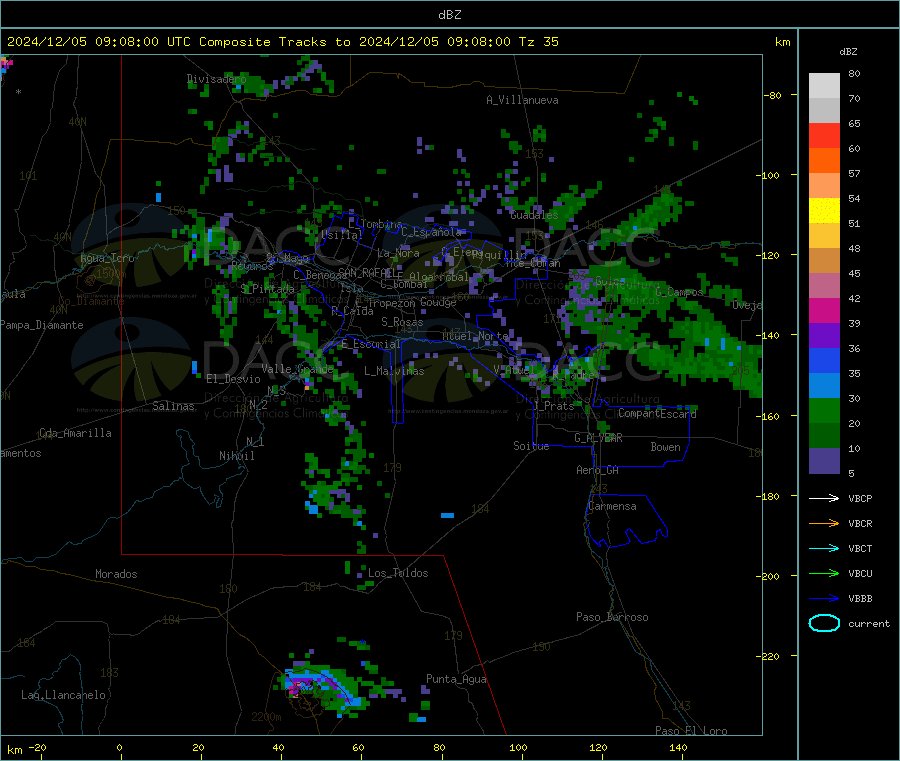Screen dimensions: 900x761
Task: Click the orange VBCR arrow in legend
Action: click(x=824, y=523)
